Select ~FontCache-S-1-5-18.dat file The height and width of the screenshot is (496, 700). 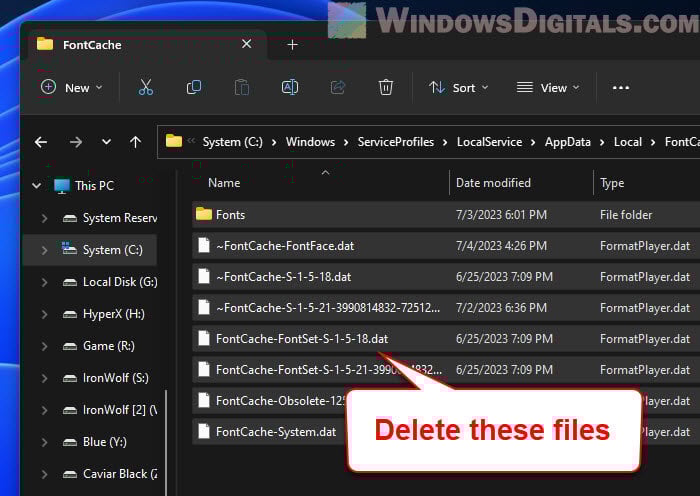446,277
